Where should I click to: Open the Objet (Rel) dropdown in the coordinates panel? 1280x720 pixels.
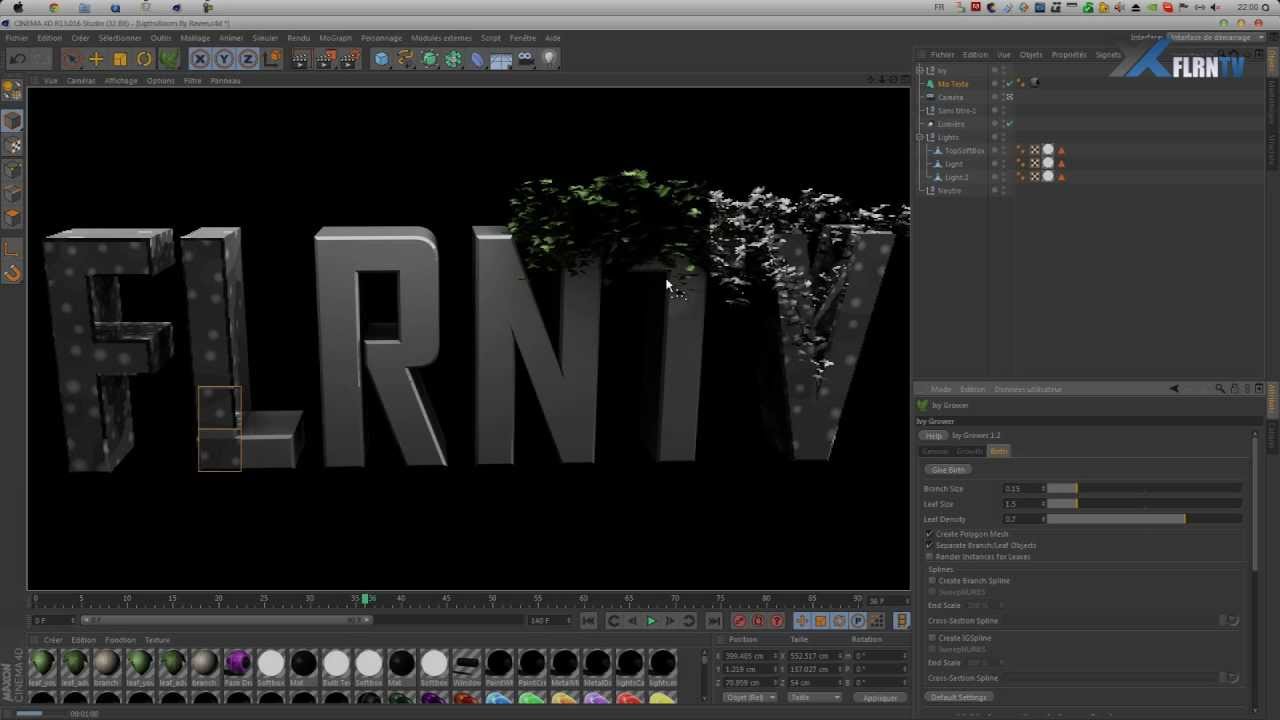(749, 697)
